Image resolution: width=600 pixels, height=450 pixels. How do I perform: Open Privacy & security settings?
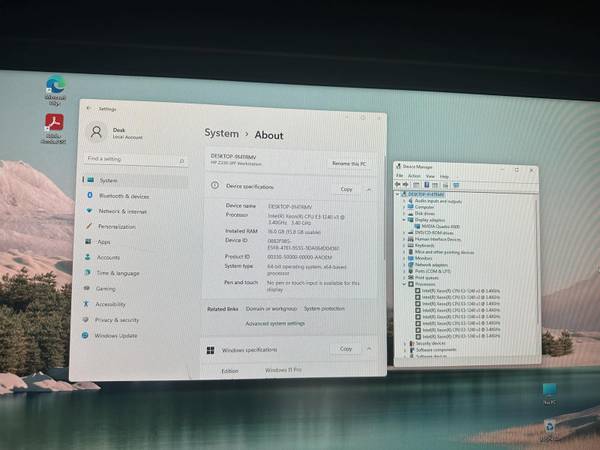pyautogui.click(x=117, y=320)
